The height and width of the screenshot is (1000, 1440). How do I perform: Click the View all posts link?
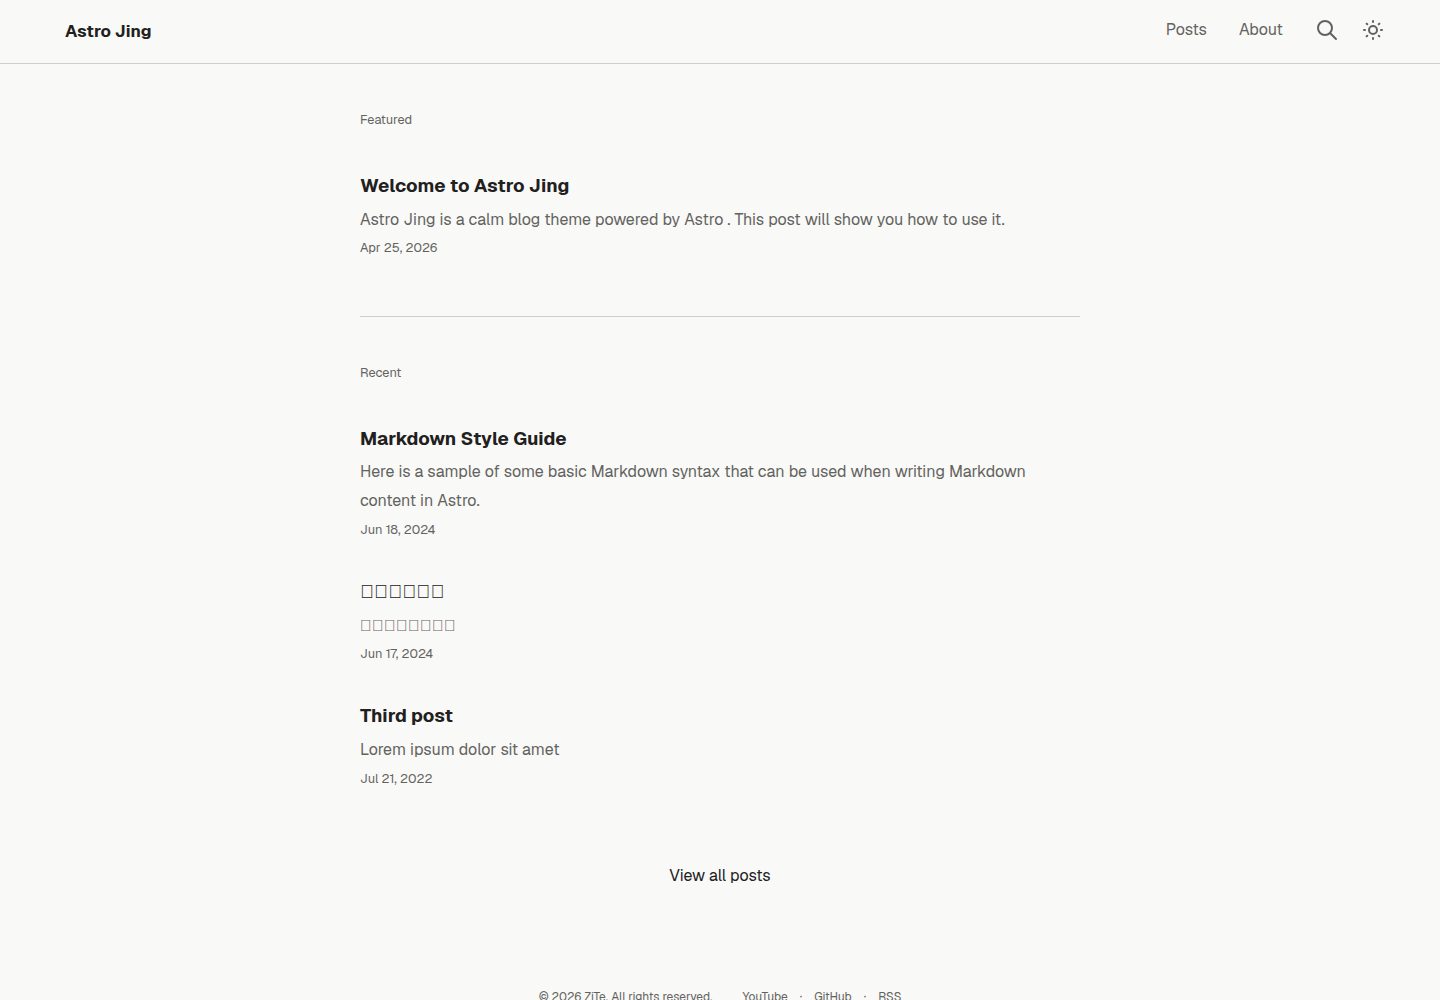coord(720,876)
